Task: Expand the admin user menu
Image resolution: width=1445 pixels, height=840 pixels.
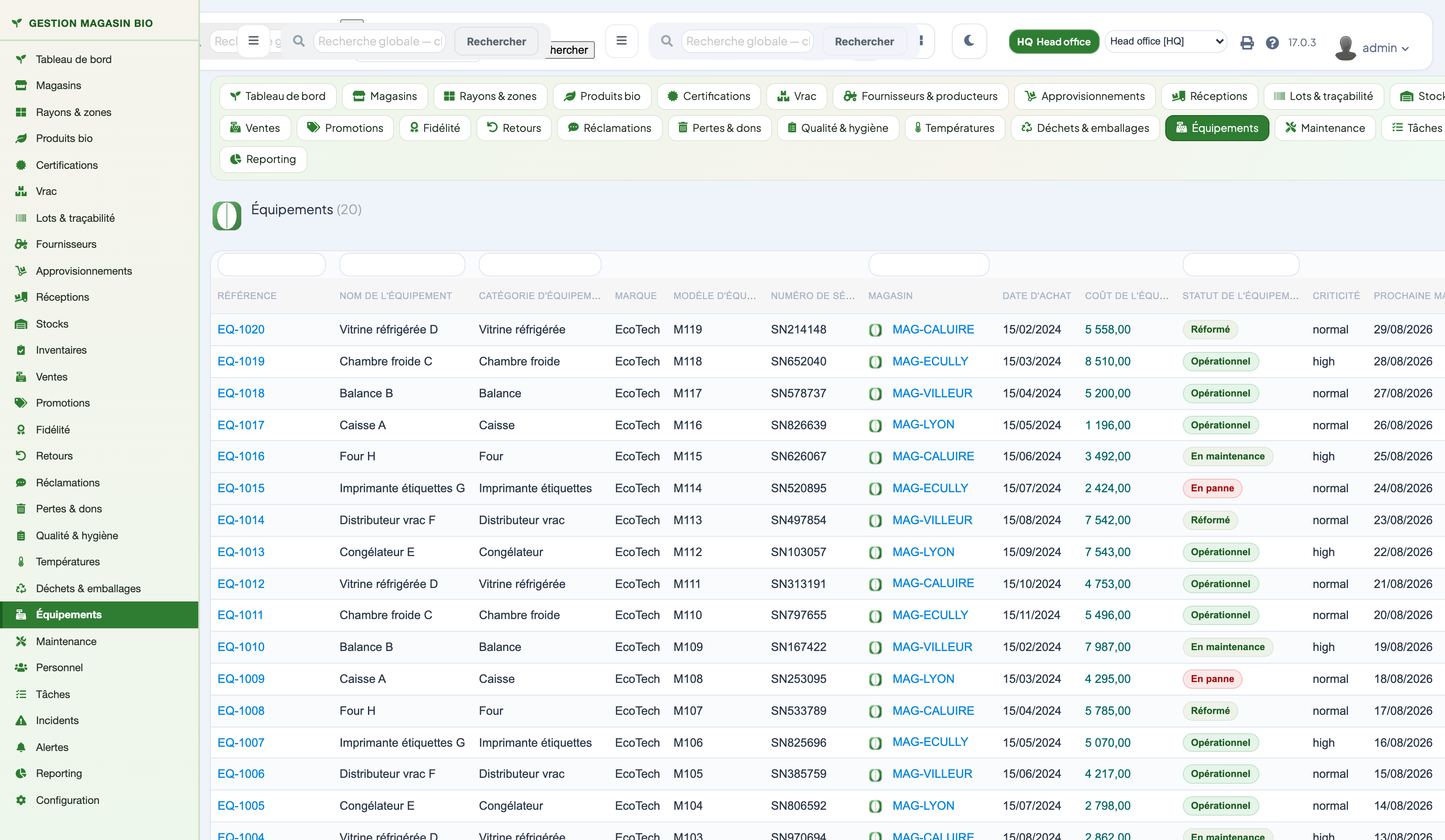Action: pos(1373,47)
